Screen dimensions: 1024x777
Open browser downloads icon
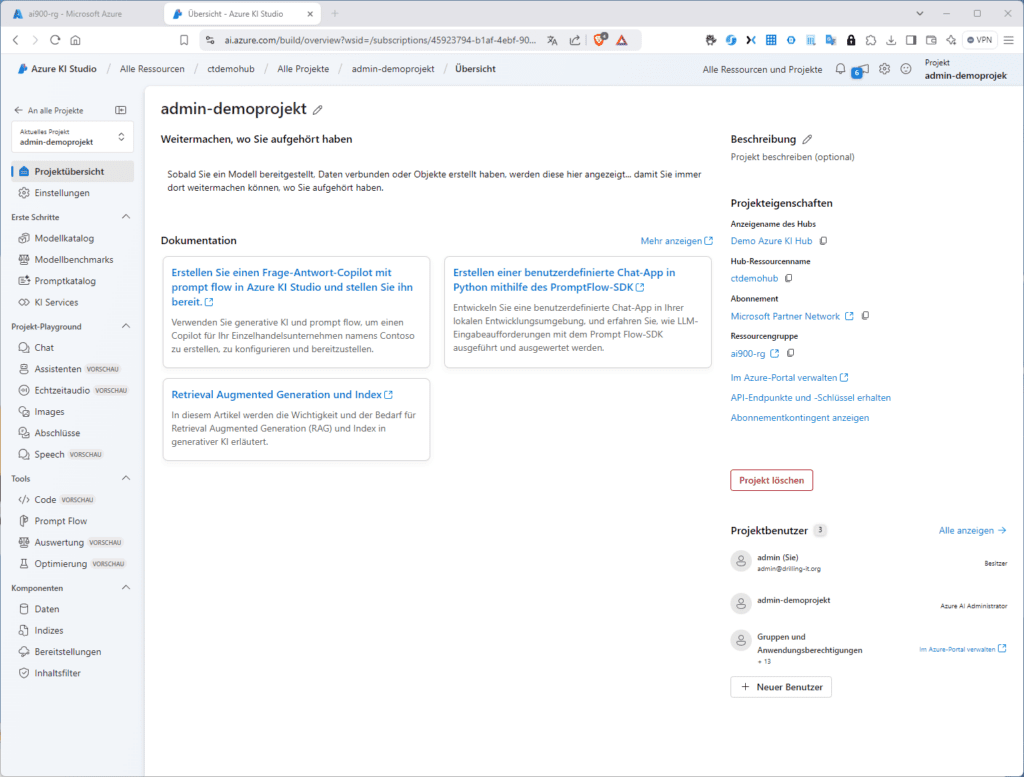point(891,40)
